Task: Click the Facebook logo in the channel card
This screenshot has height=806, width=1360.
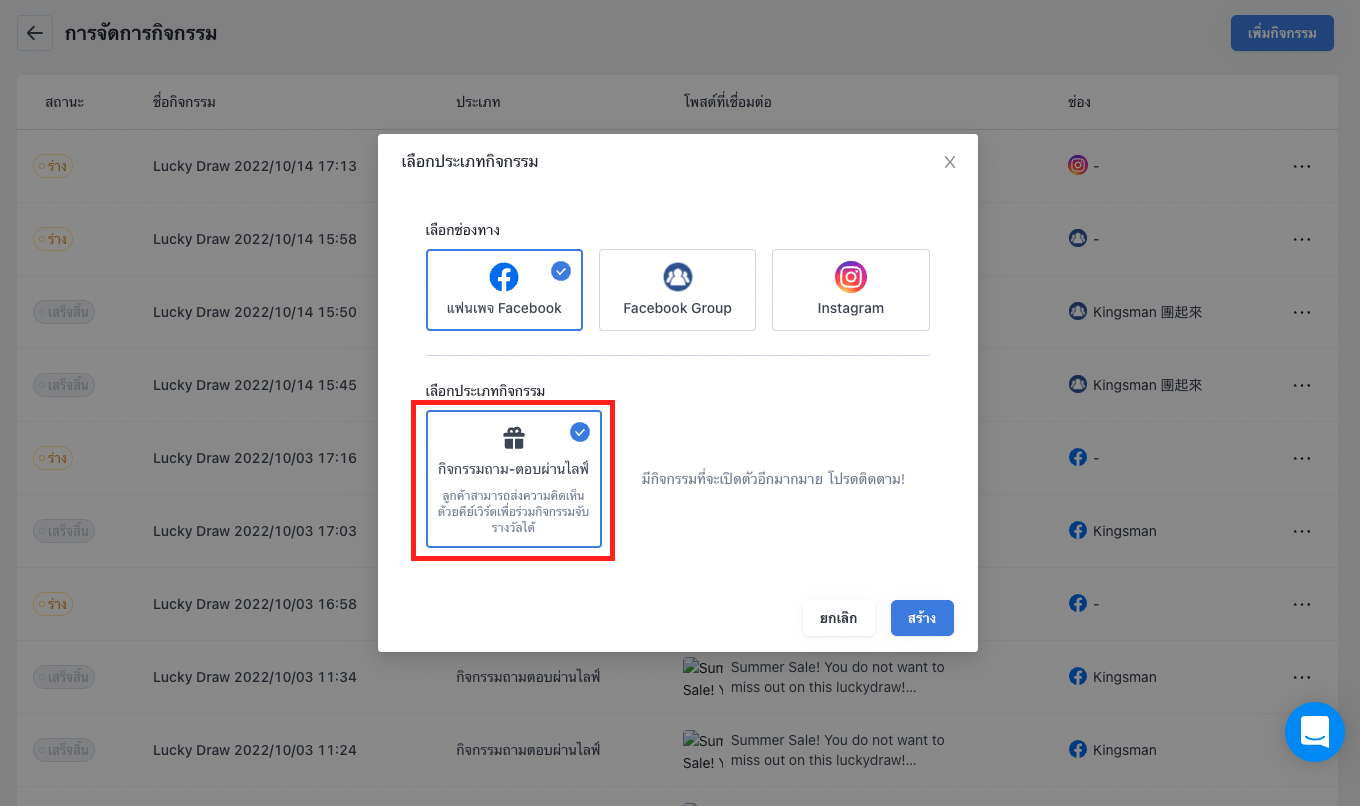Action: [x=504, y=277]
